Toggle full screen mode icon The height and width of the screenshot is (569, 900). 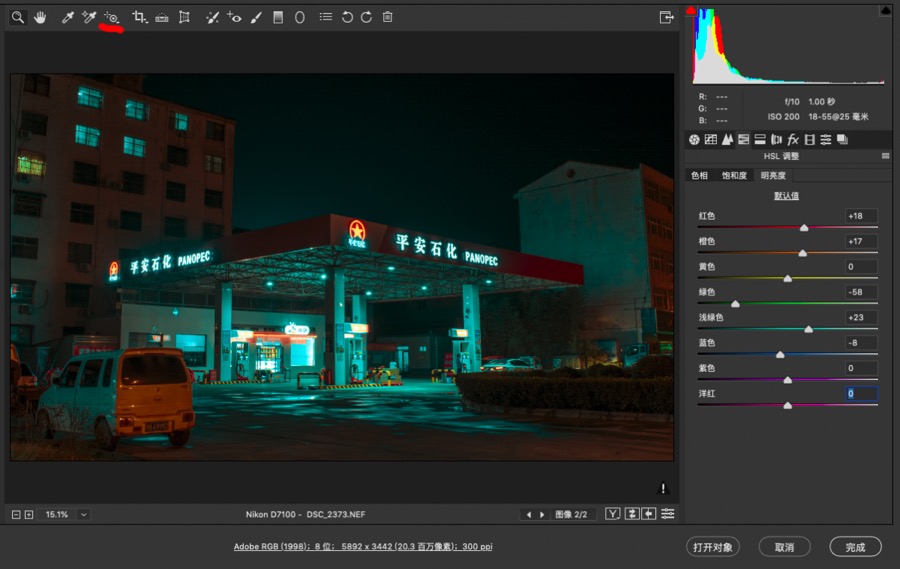click(x=666, y=17)
